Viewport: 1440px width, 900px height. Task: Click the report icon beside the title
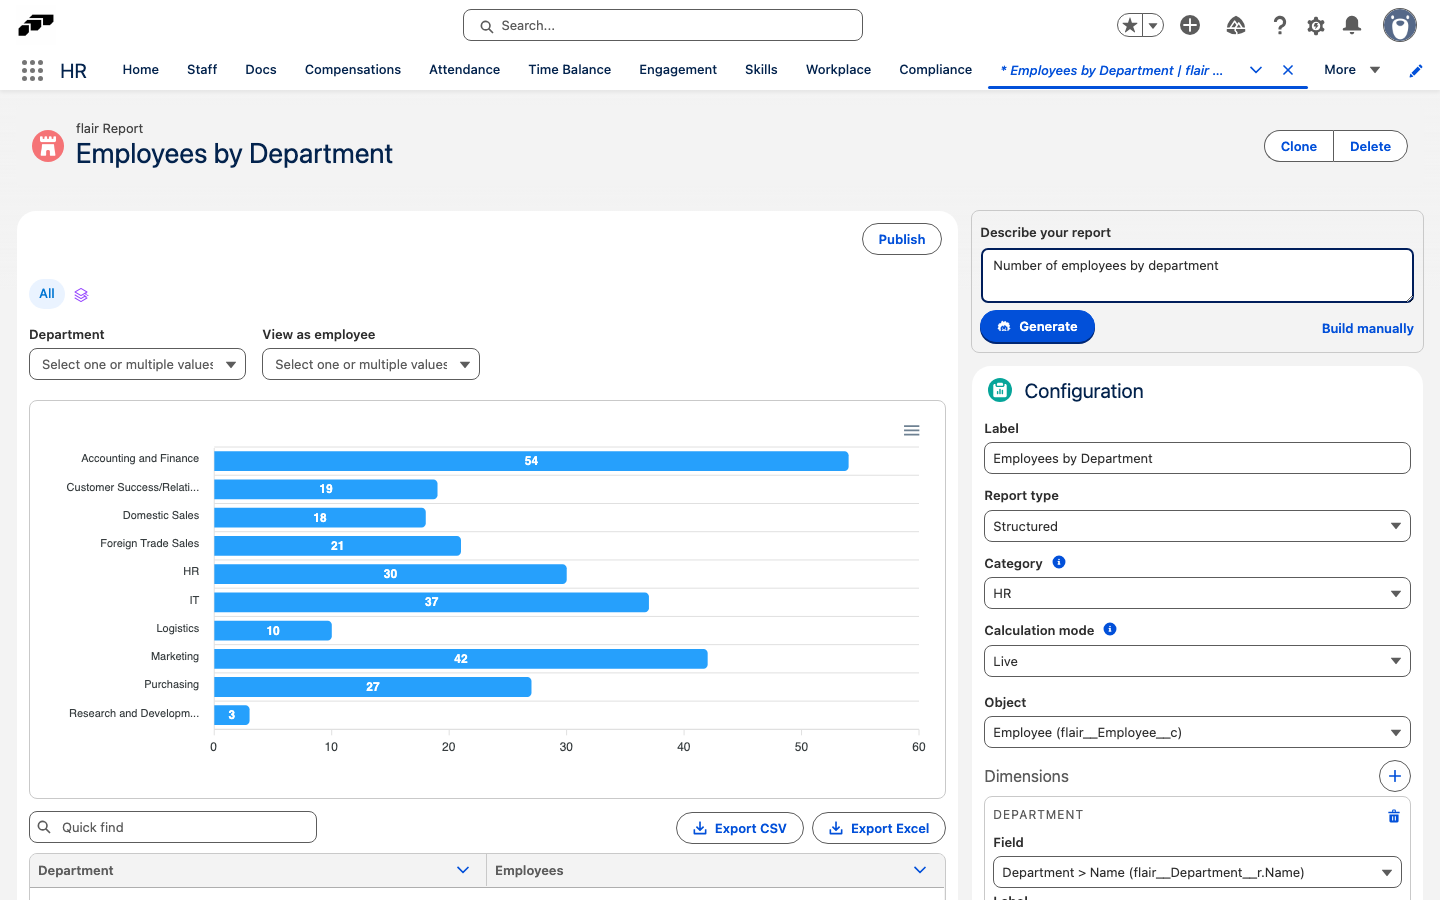(x=48, y=146)
